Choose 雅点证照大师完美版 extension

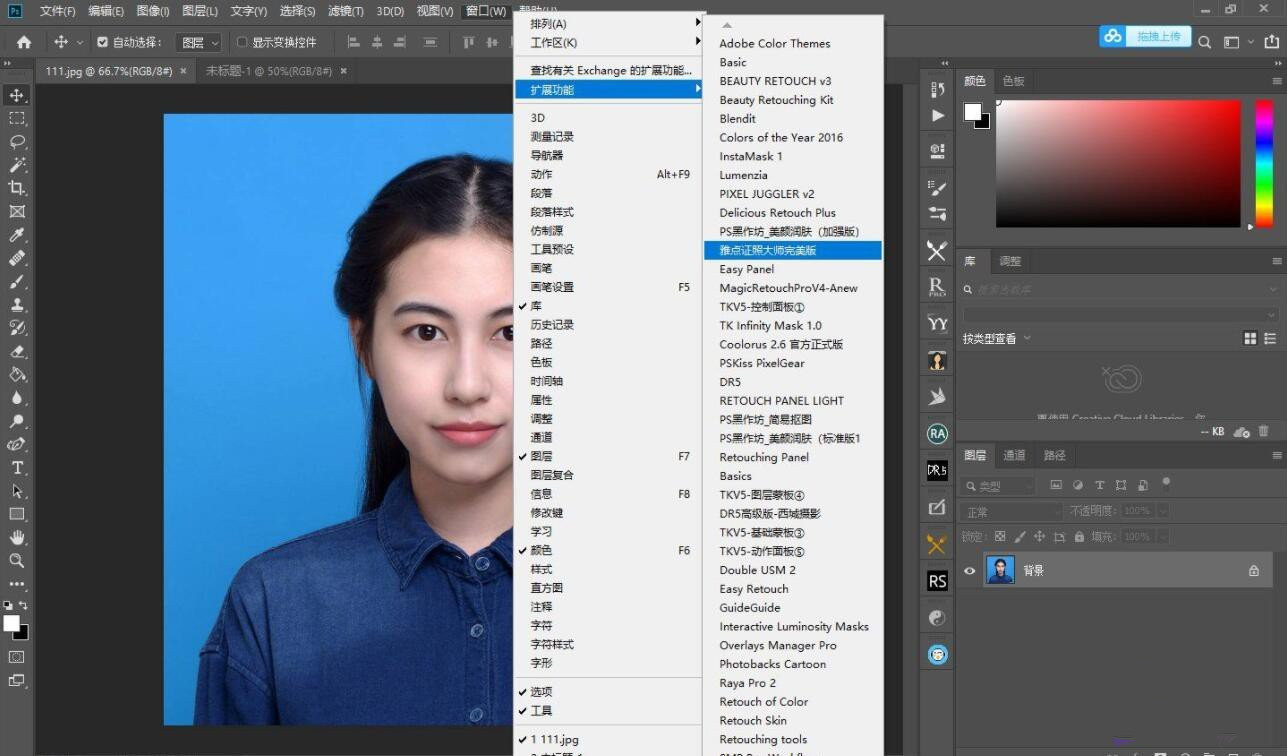(x=793, y=250)
